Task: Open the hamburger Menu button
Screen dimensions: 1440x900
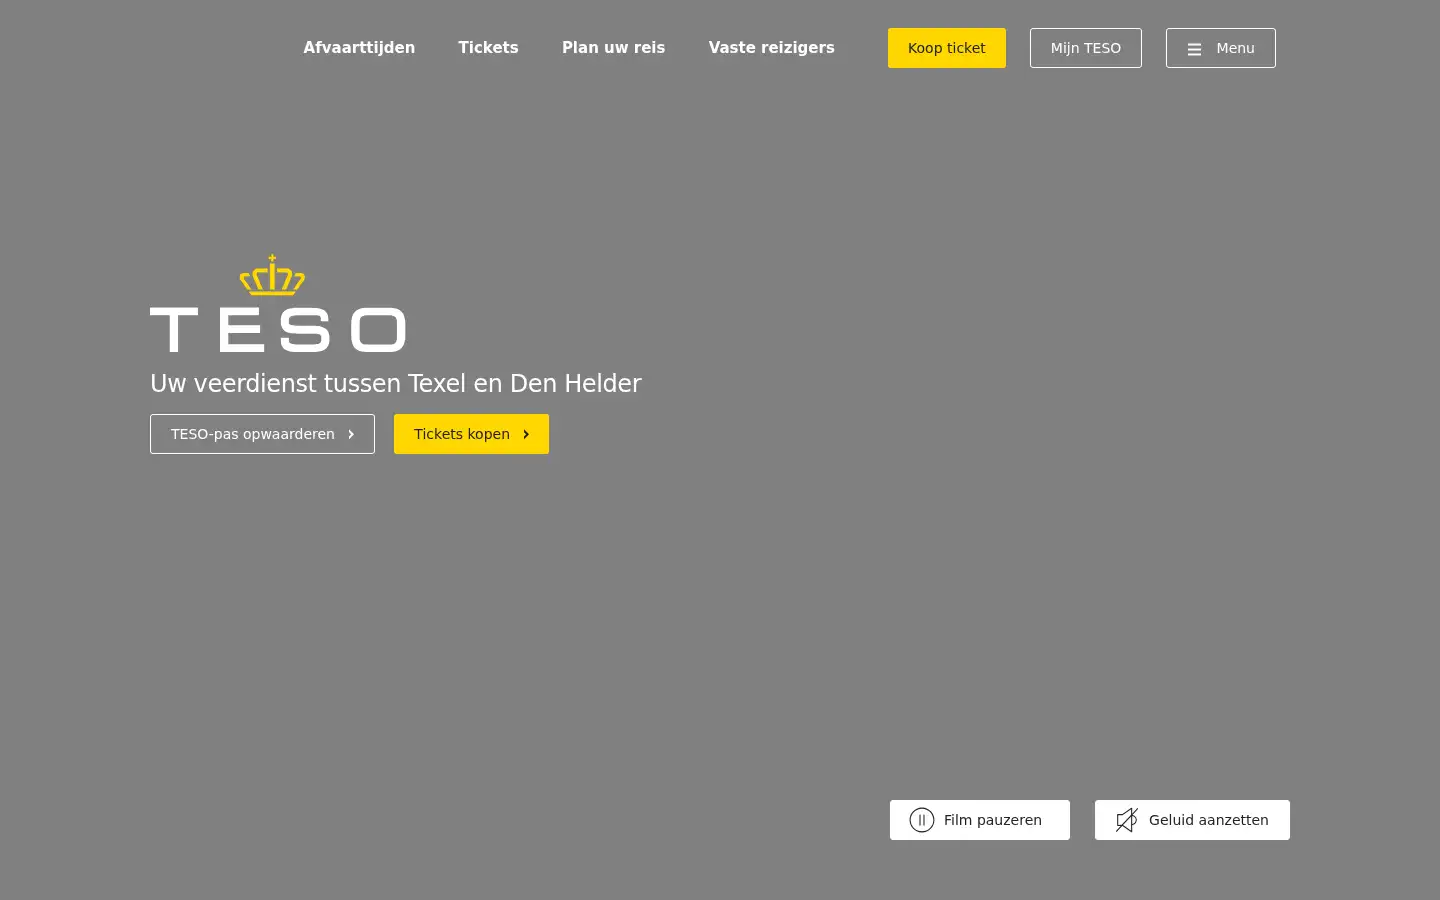Action: [1220, 48]
